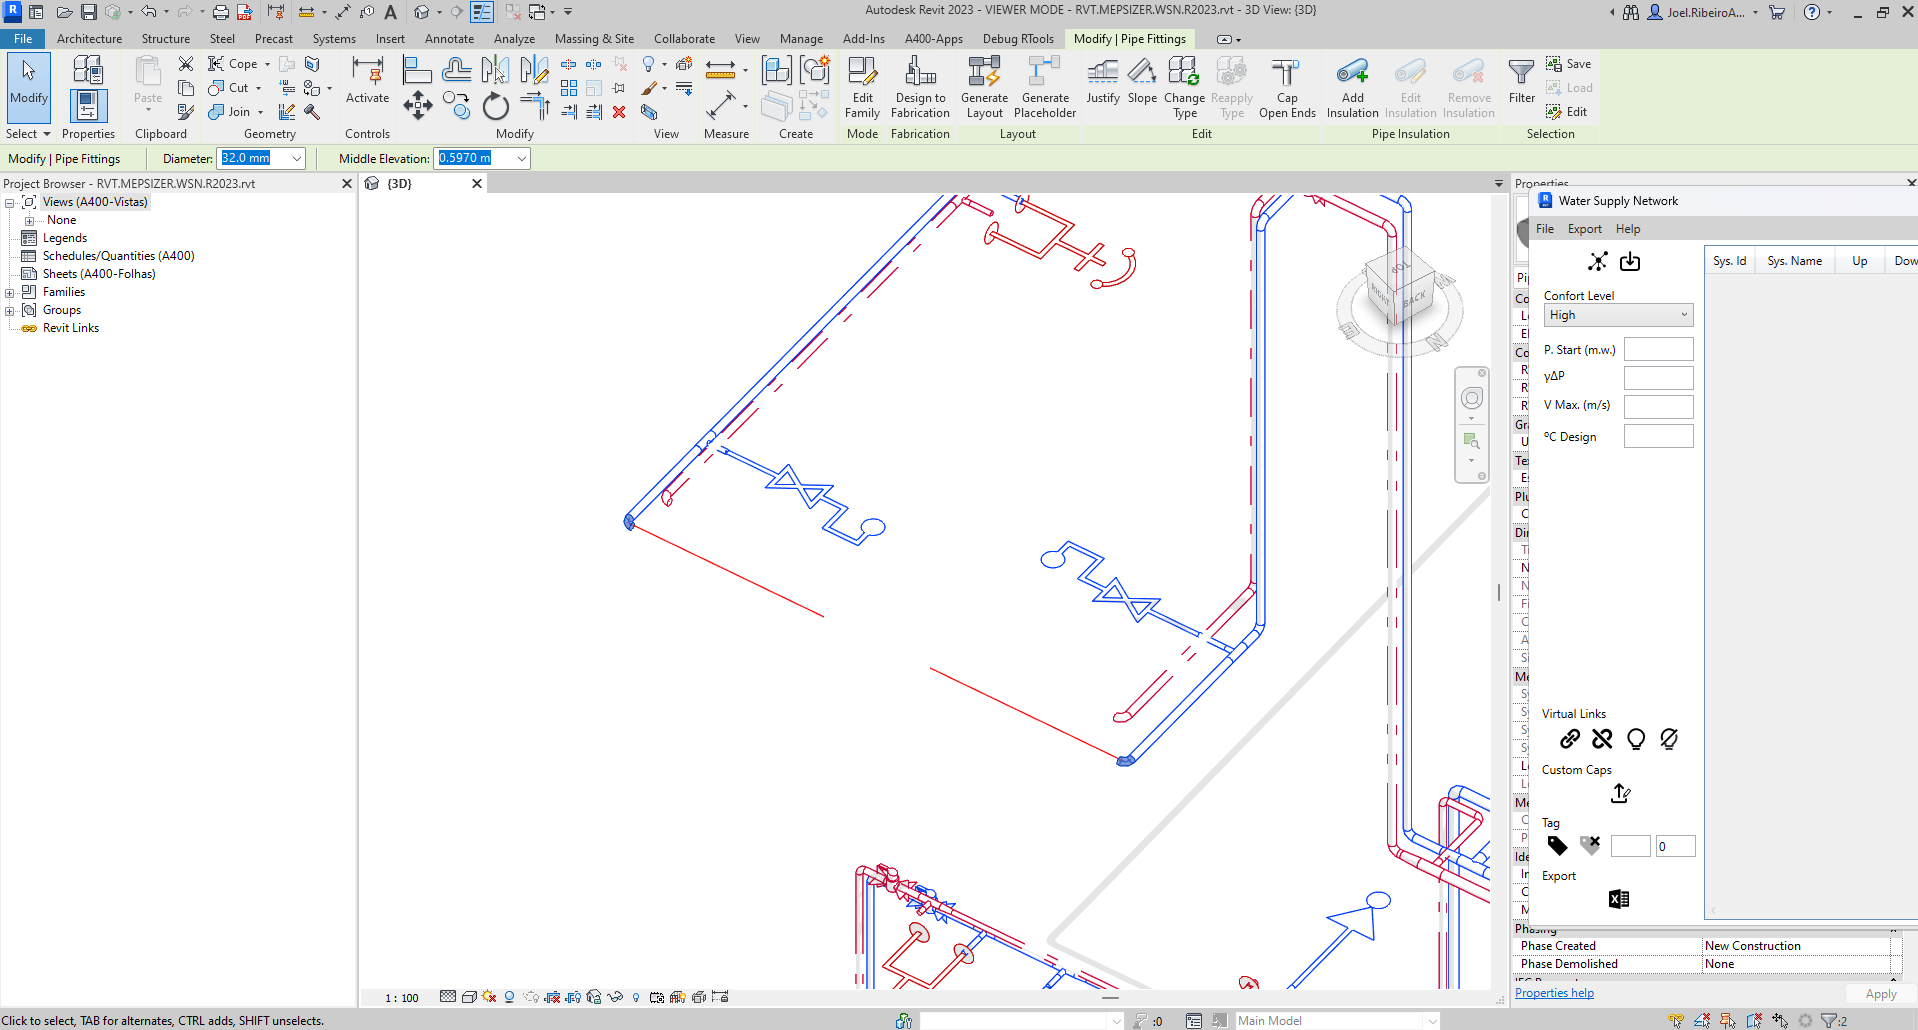Click the Generate Layout tool

[x=984, y=87]
